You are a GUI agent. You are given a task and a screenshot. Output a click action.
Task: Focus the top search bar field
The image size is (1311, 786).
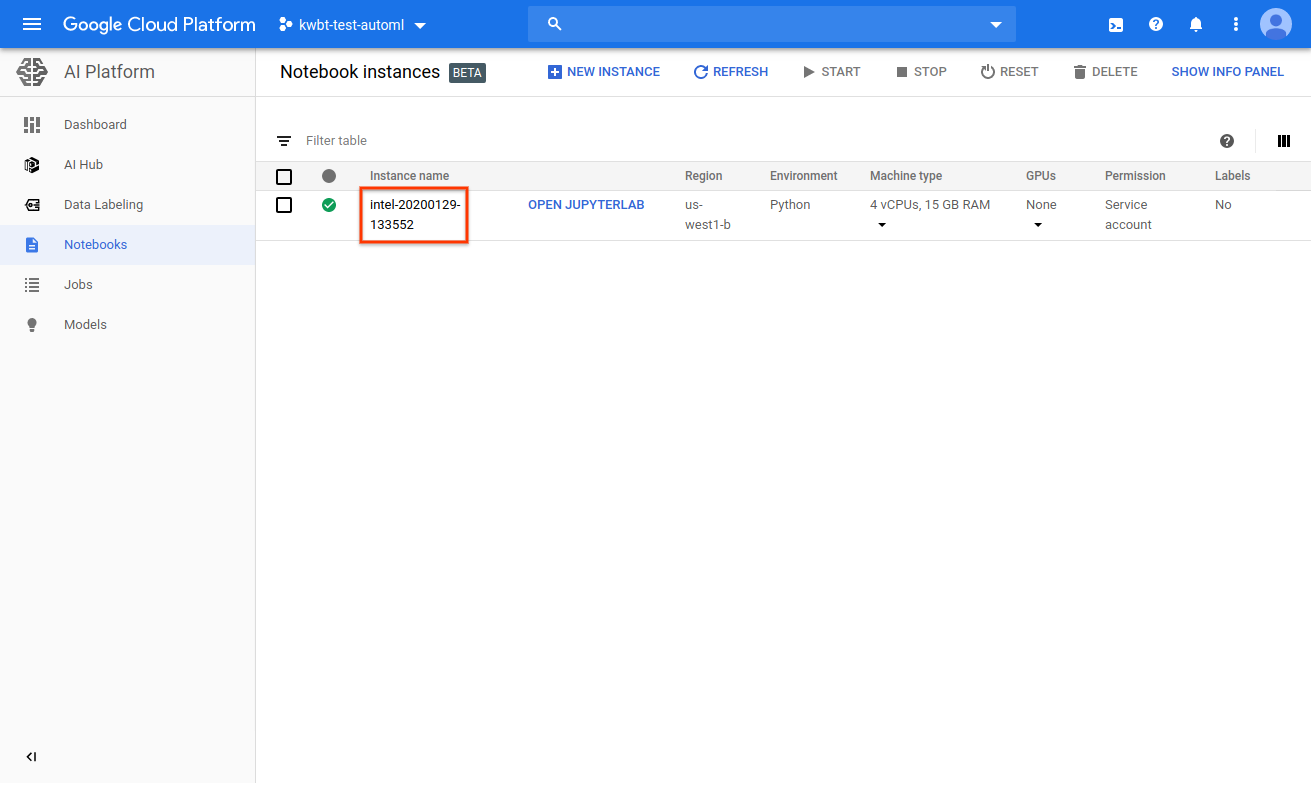(x=772, y=24)
